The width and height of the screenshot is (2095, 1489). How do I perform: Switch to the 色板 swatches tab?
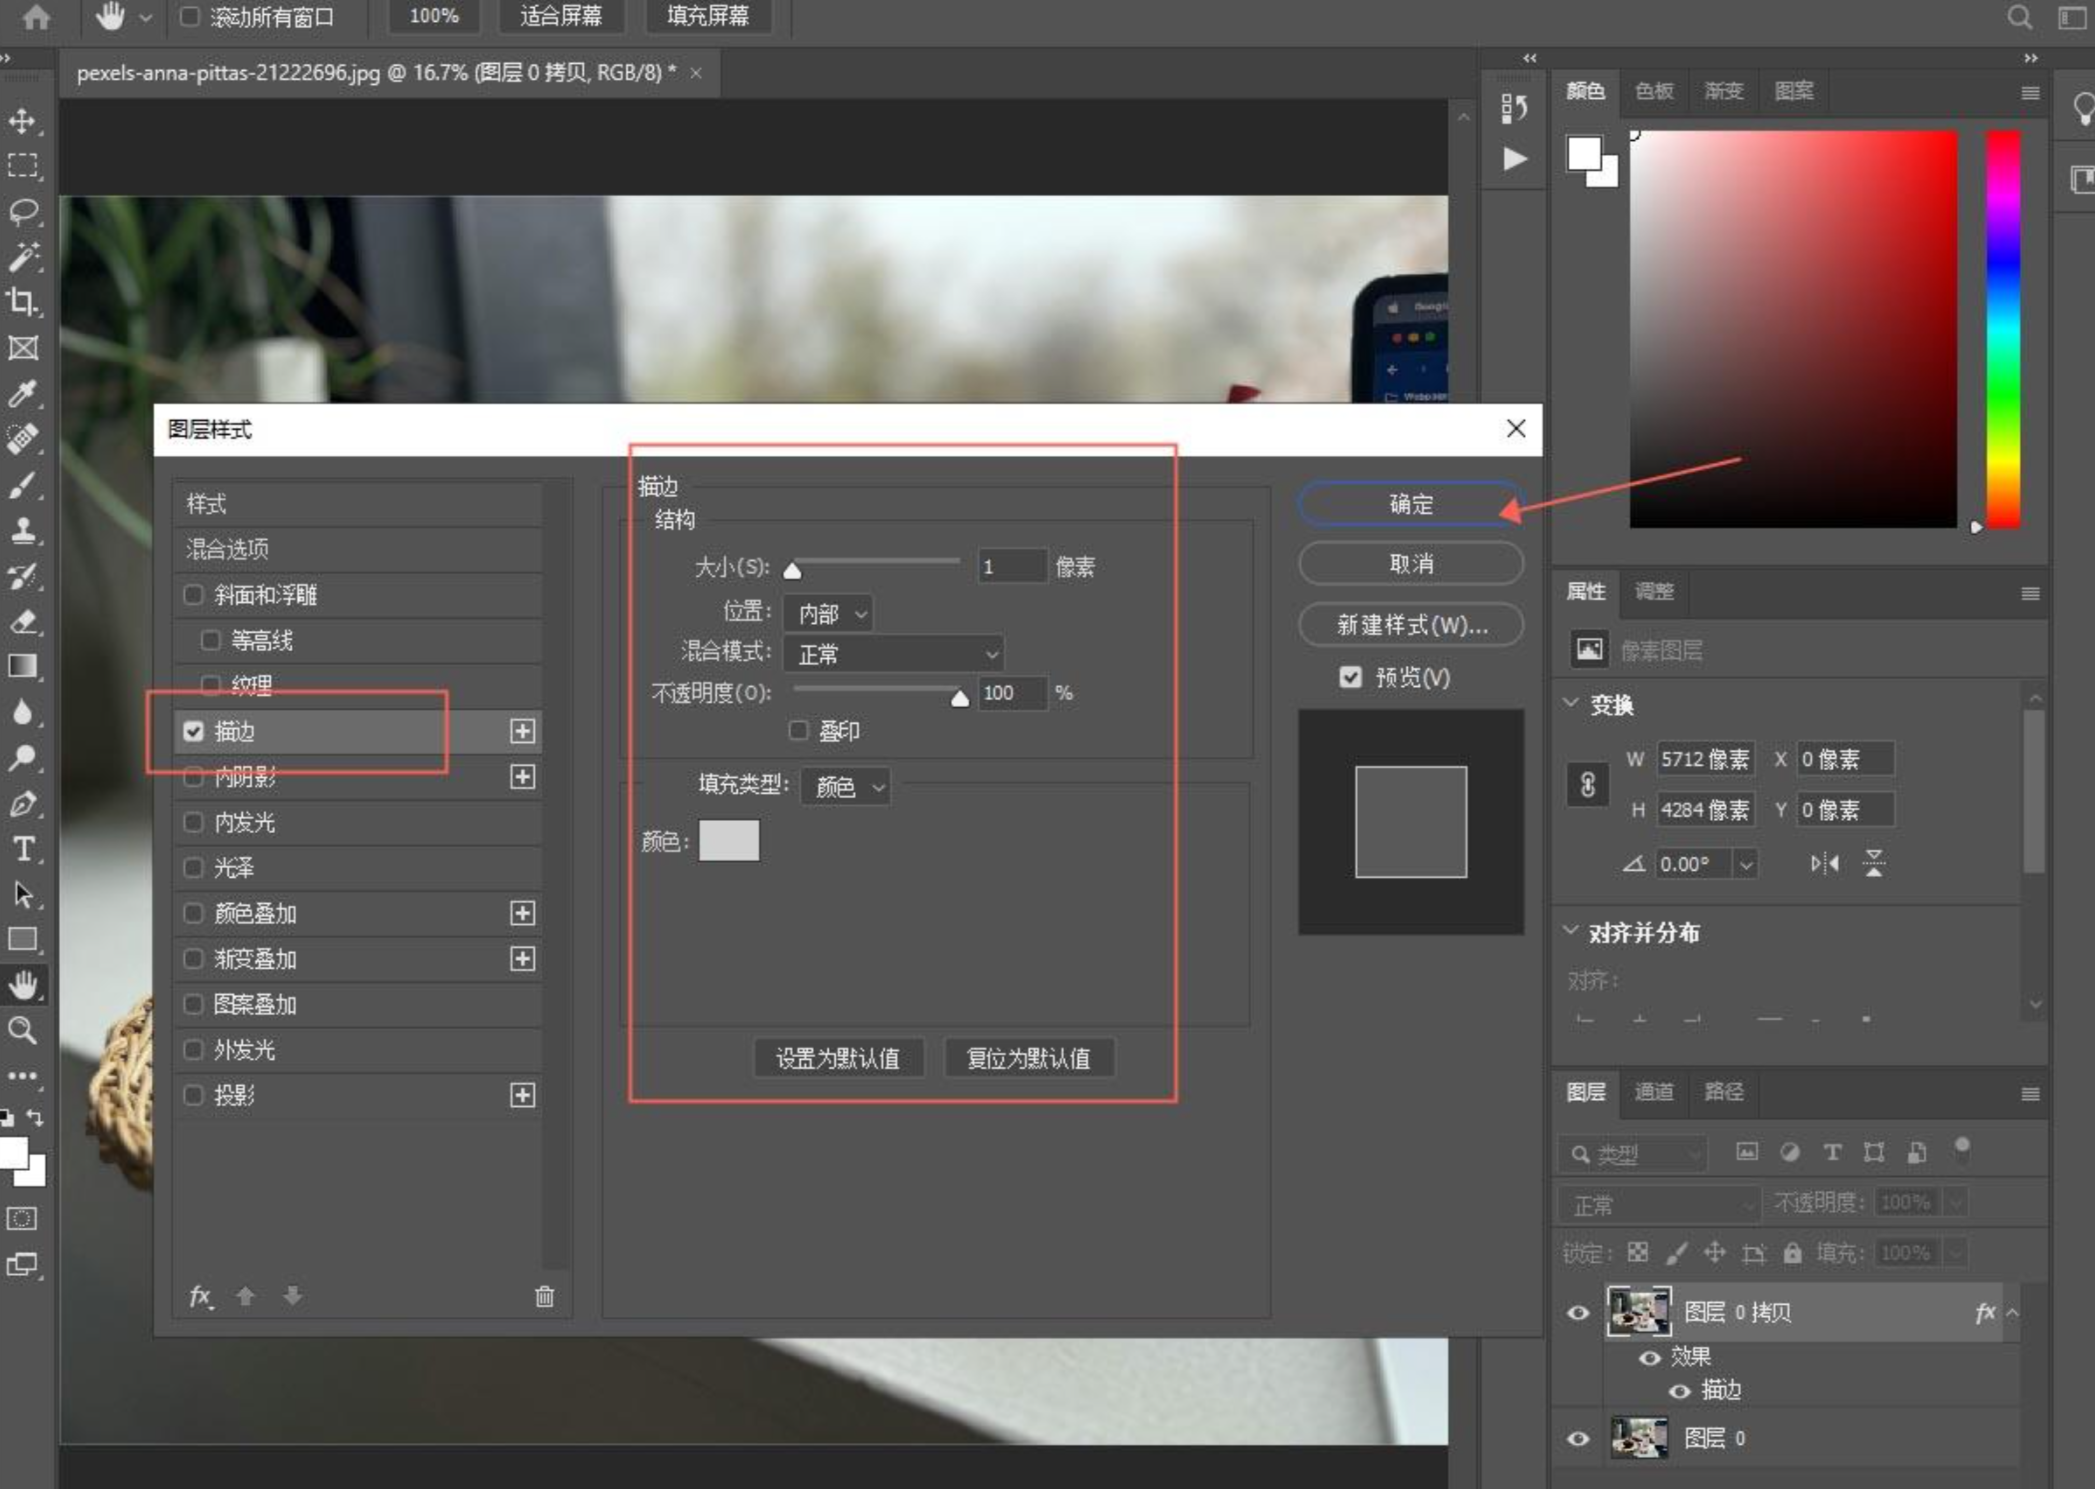tap(1654, 91)
